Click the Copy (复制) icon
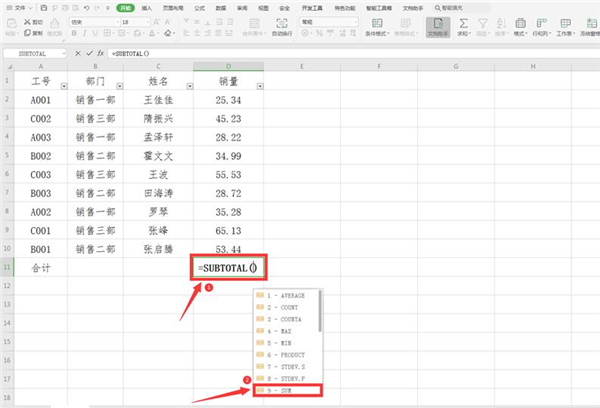This screenshot has height=408, width=600. pyautogui.click(x=28, y=33)
